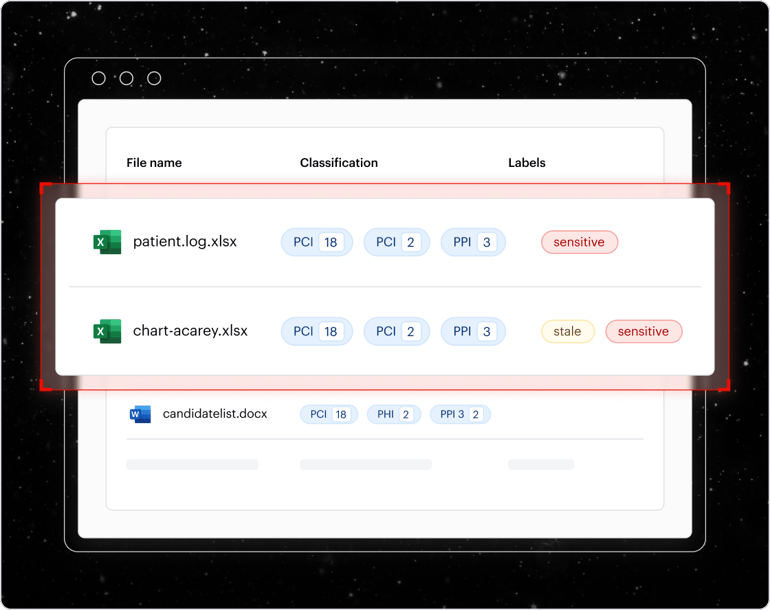Sort by the Labels column header
The height and width of the screenshot is (610, 770).
point(527,162)
